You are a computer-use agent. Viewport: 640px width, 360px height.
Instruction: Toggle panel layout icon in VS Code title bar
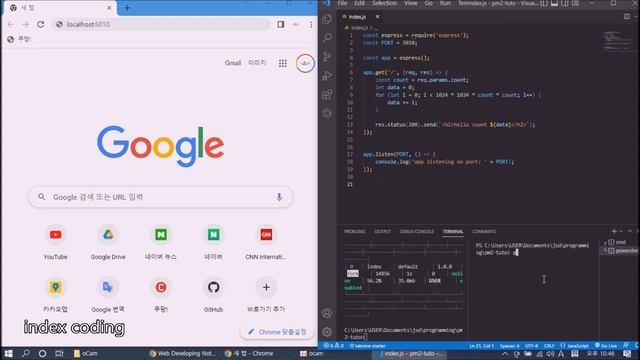[554, 3]
